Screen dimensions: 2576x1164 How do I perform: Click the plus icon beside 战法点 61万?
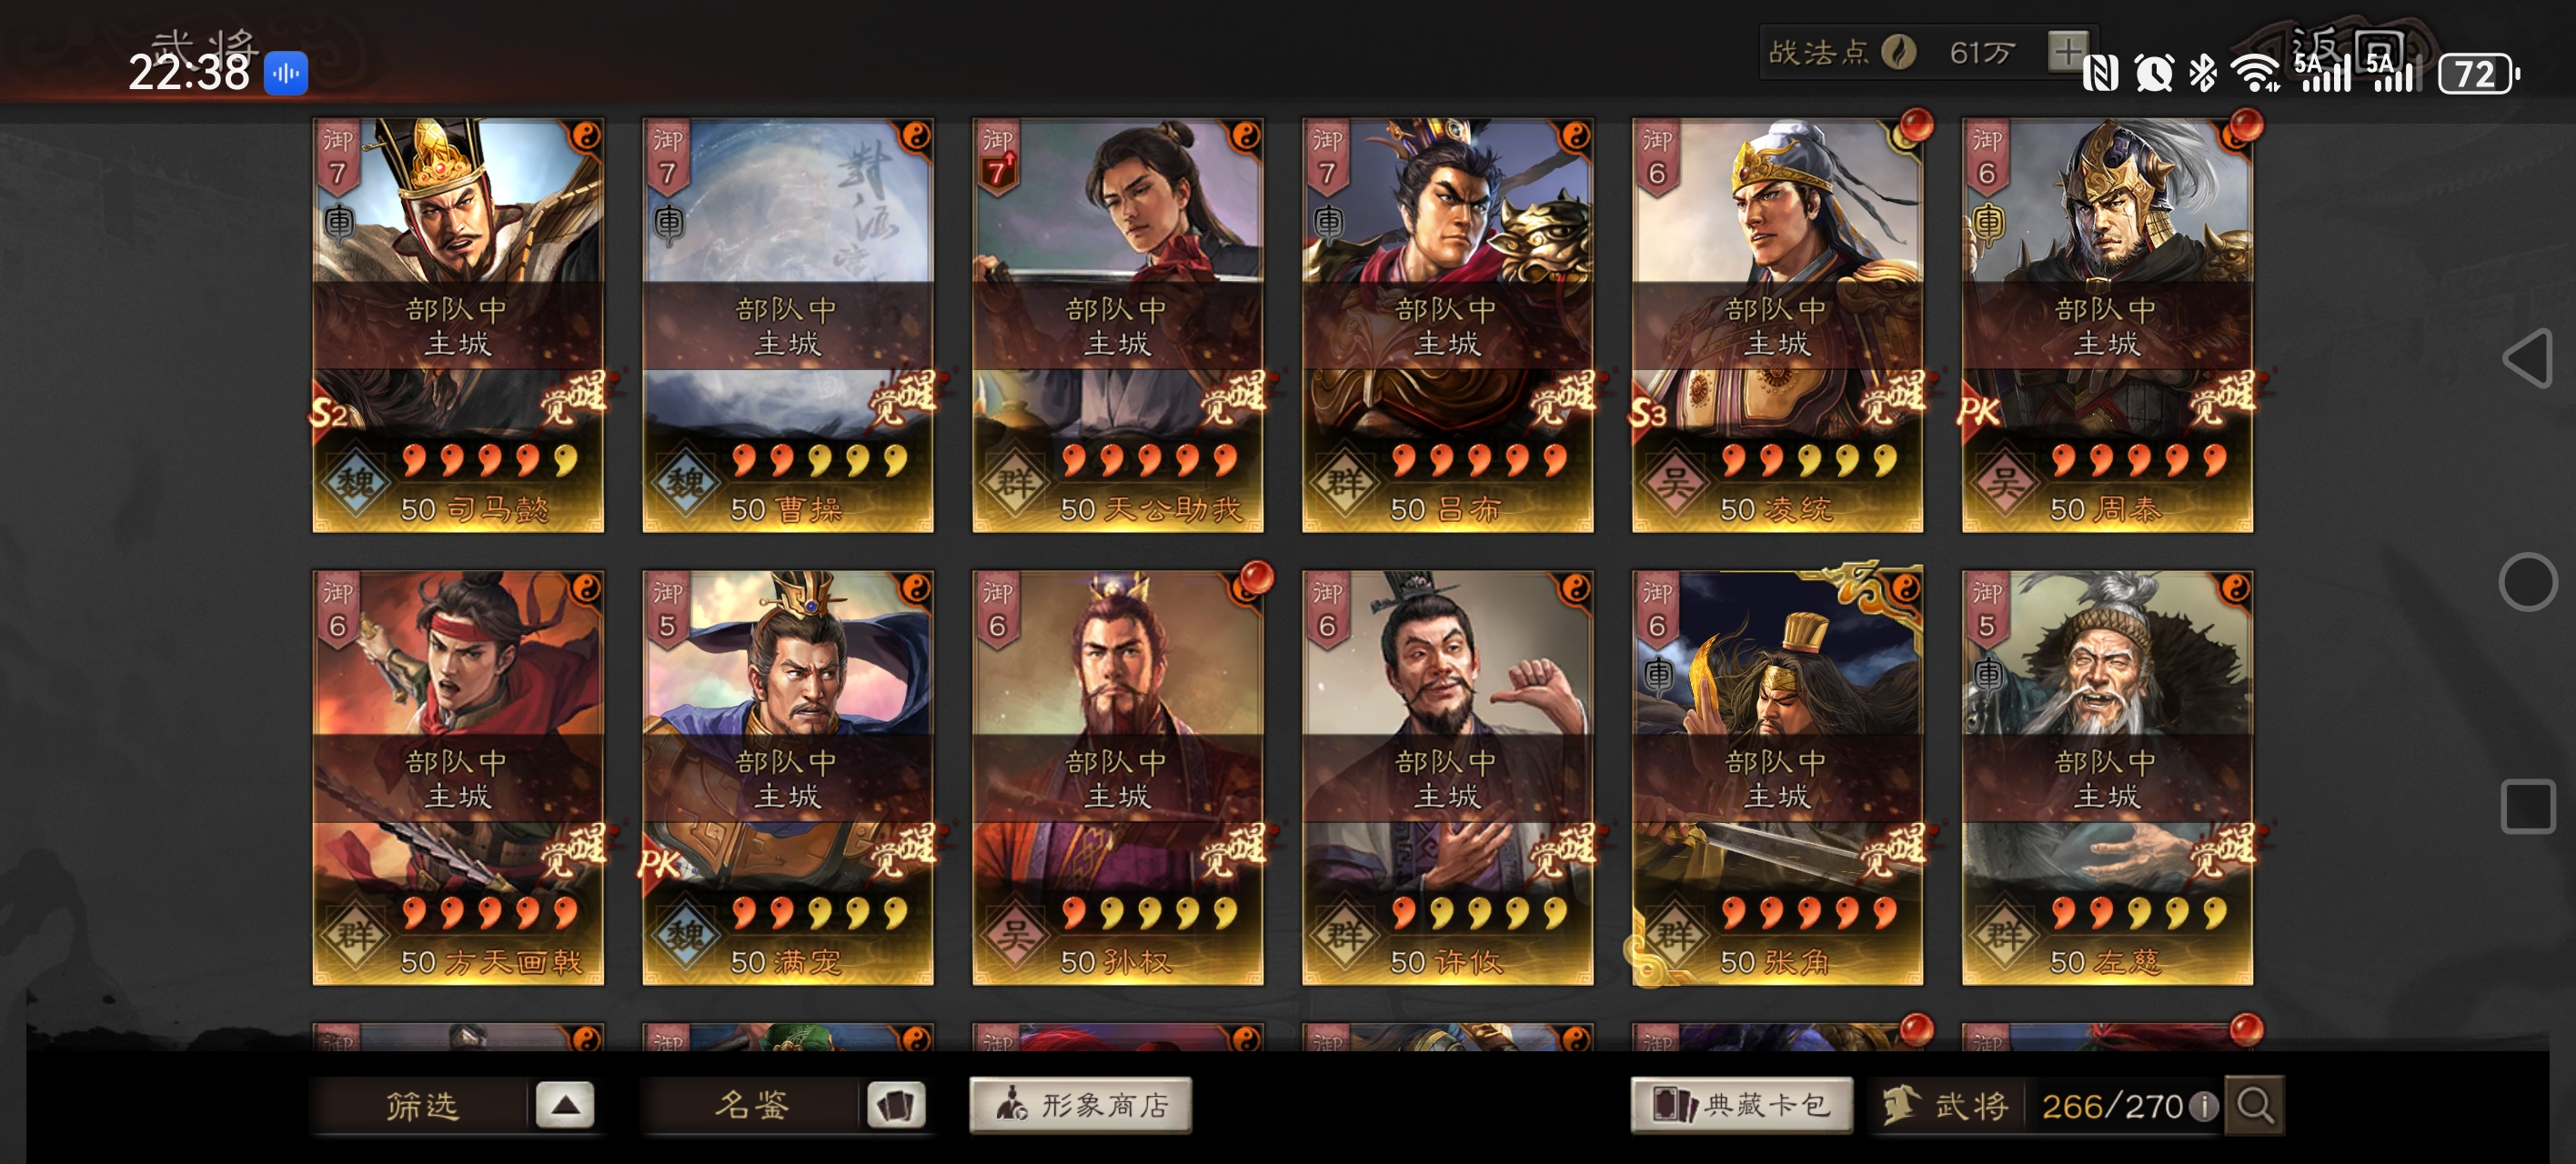pyautogui.click(x=2068, y=51)
